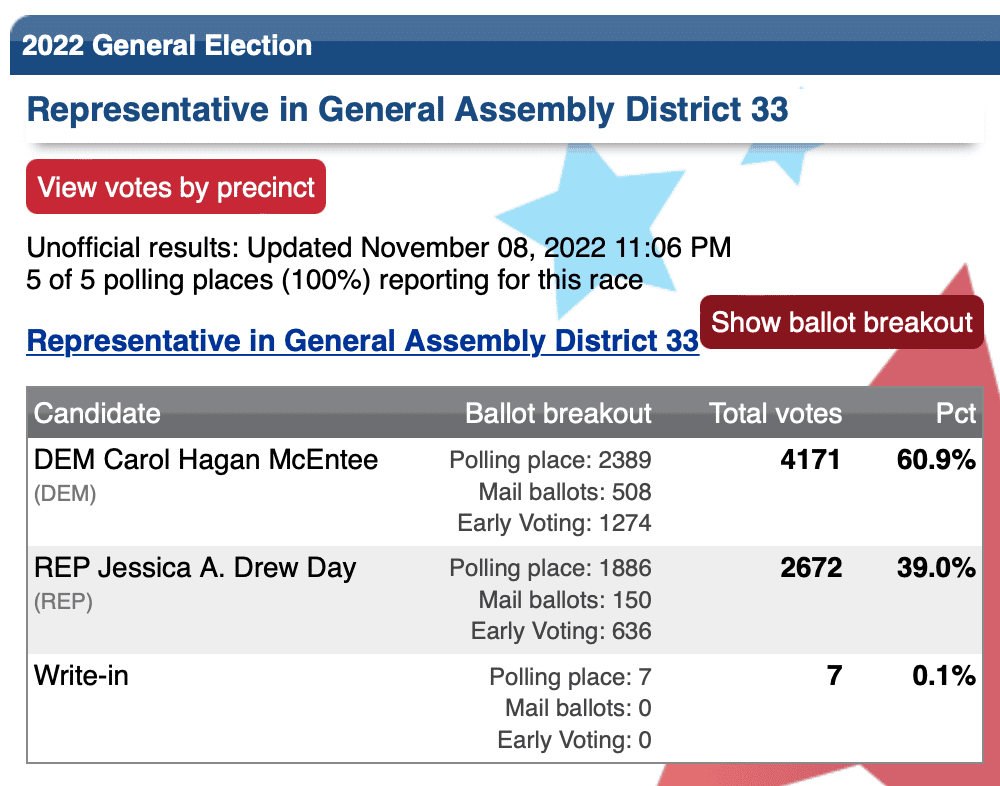The image size is (1000, 786).
Task: Toggle the Show ballot breakout button
Action: pyautogui.click(x=842, y=322)
